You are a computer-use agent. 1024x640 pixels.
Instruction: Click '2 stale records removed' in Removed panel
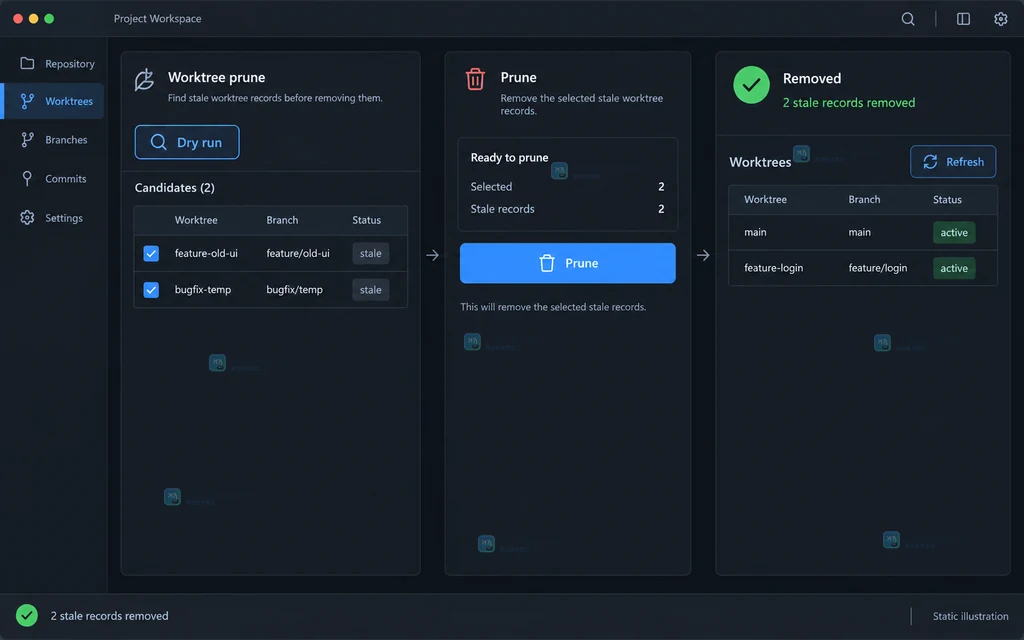[848, 103]
